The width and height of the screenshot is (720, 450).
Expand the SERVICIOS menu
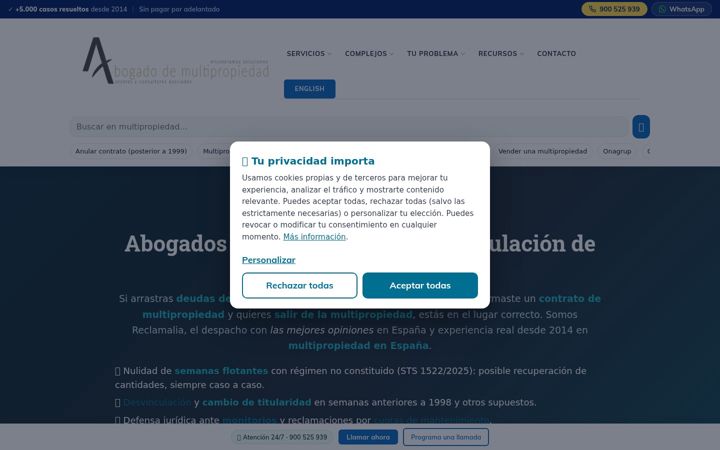pos(308,54)
